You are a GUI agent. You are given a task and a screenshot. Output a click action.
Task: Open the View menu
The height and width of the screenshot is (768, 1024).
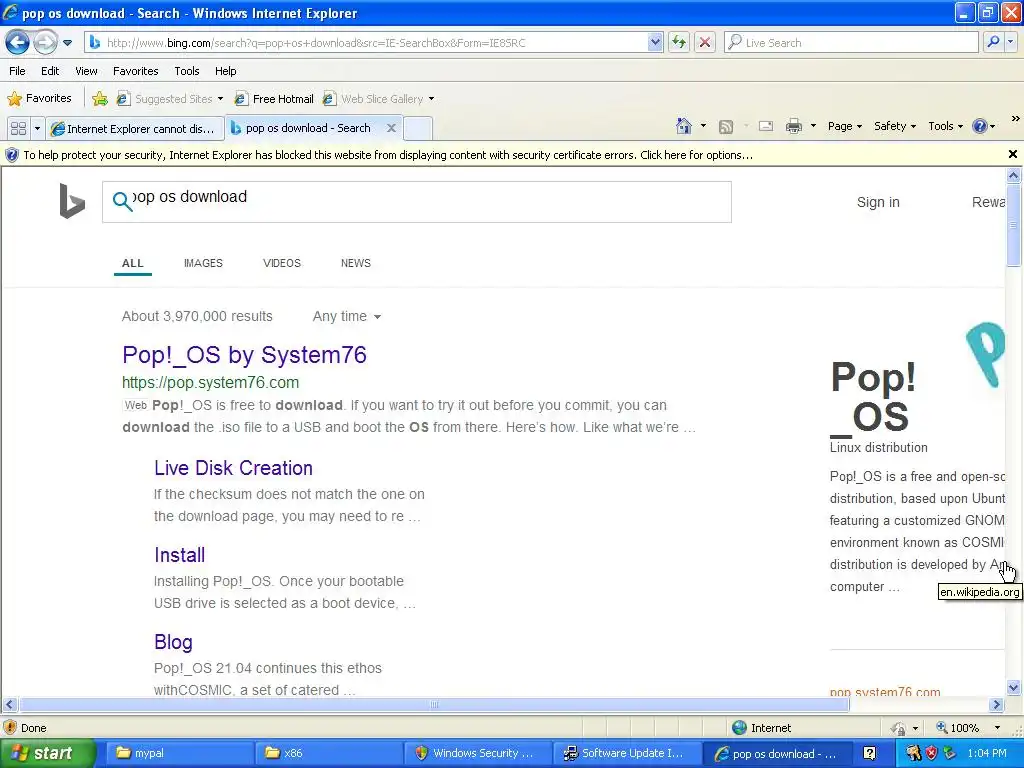[86, 71]
